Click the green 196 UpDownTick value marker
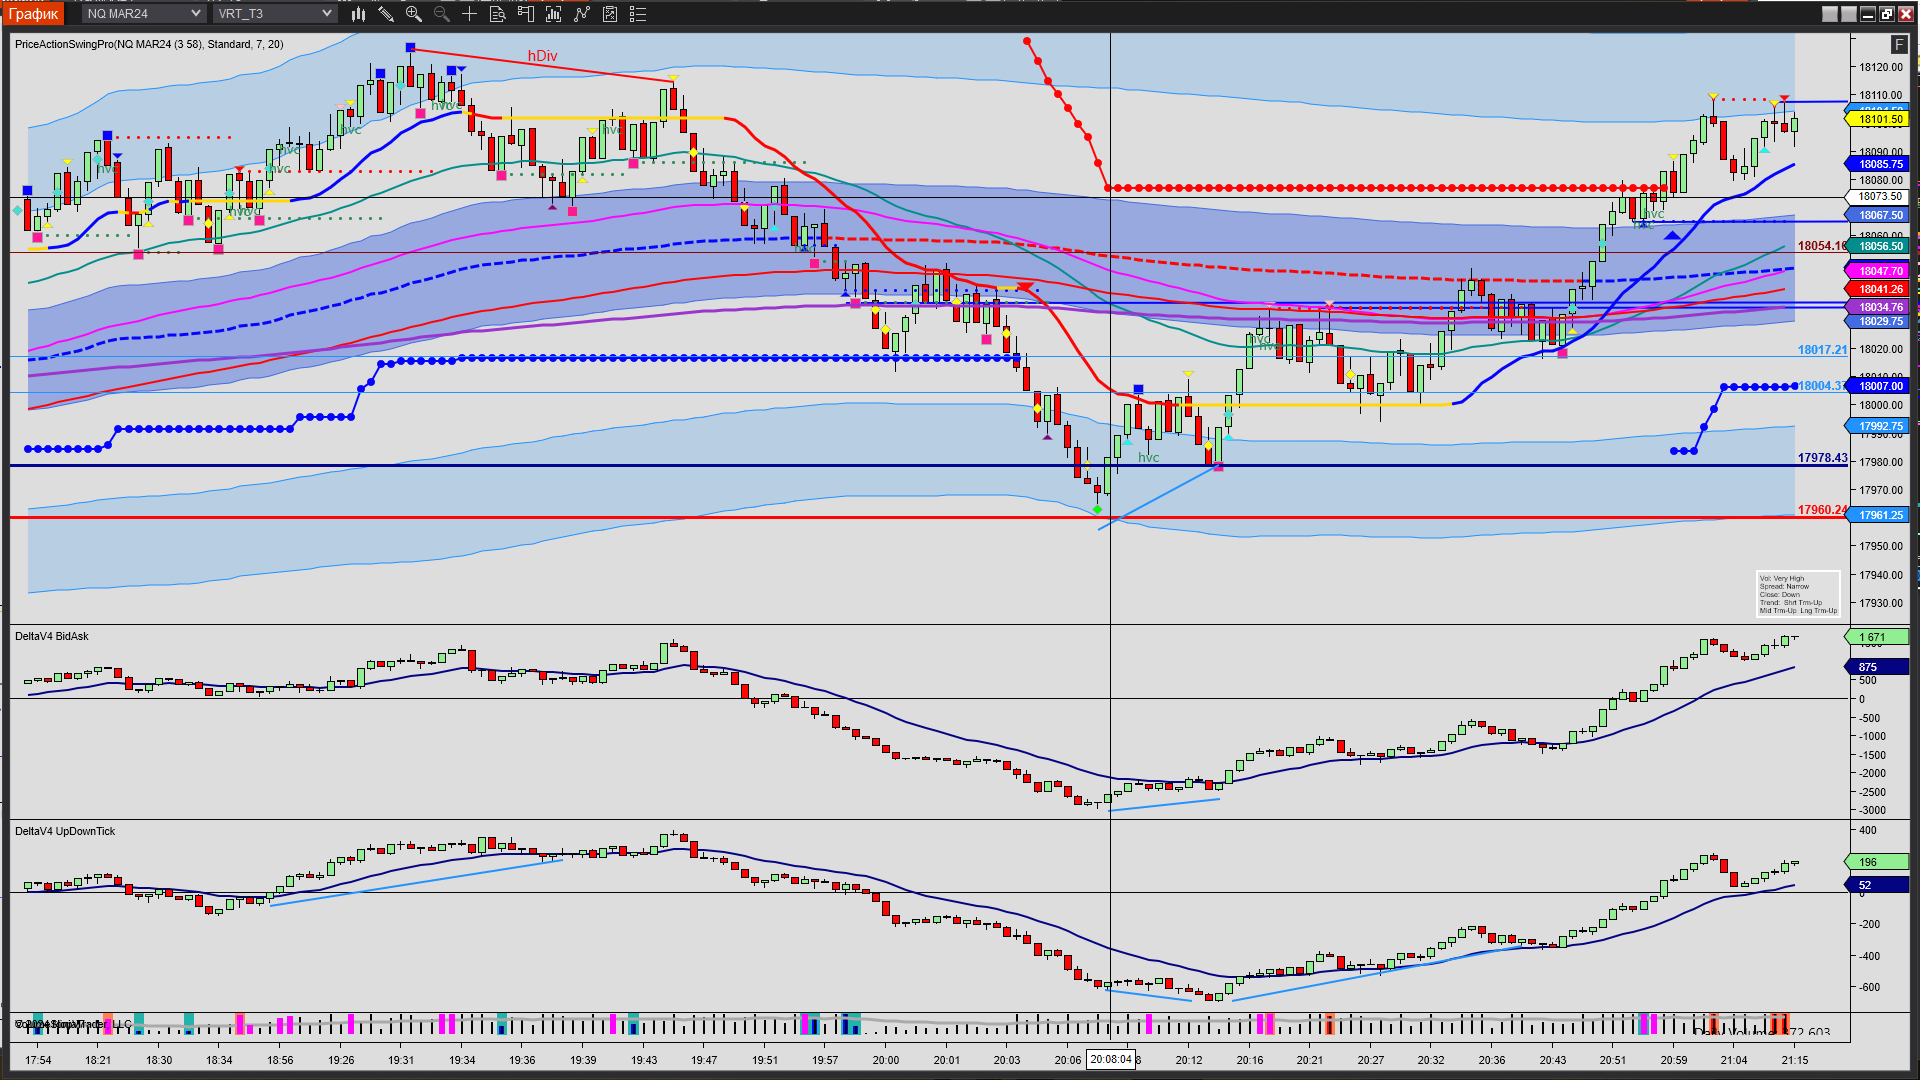 click(x=1876, y=862)
